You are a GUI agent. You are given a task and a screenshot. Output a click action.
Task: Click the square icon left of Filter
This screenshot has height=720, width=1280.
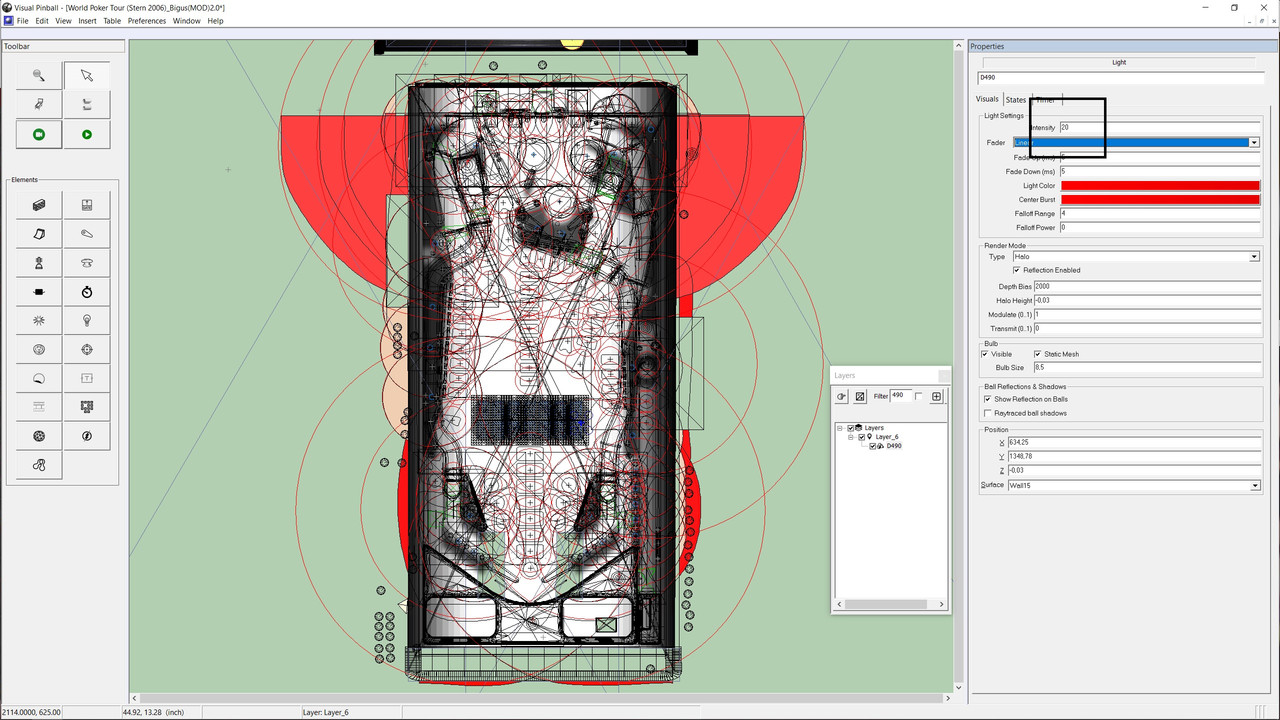point(860,397)
